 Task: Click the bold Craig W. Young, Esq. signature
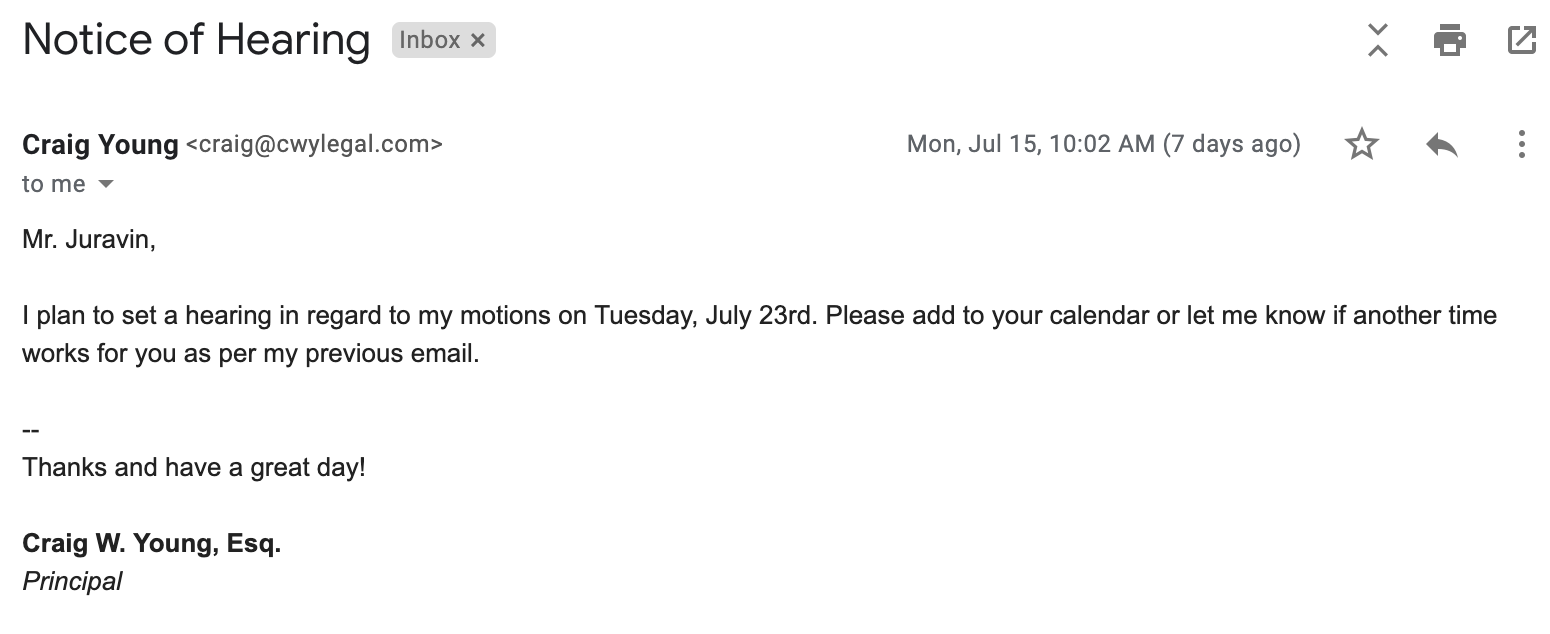point(151,544)
